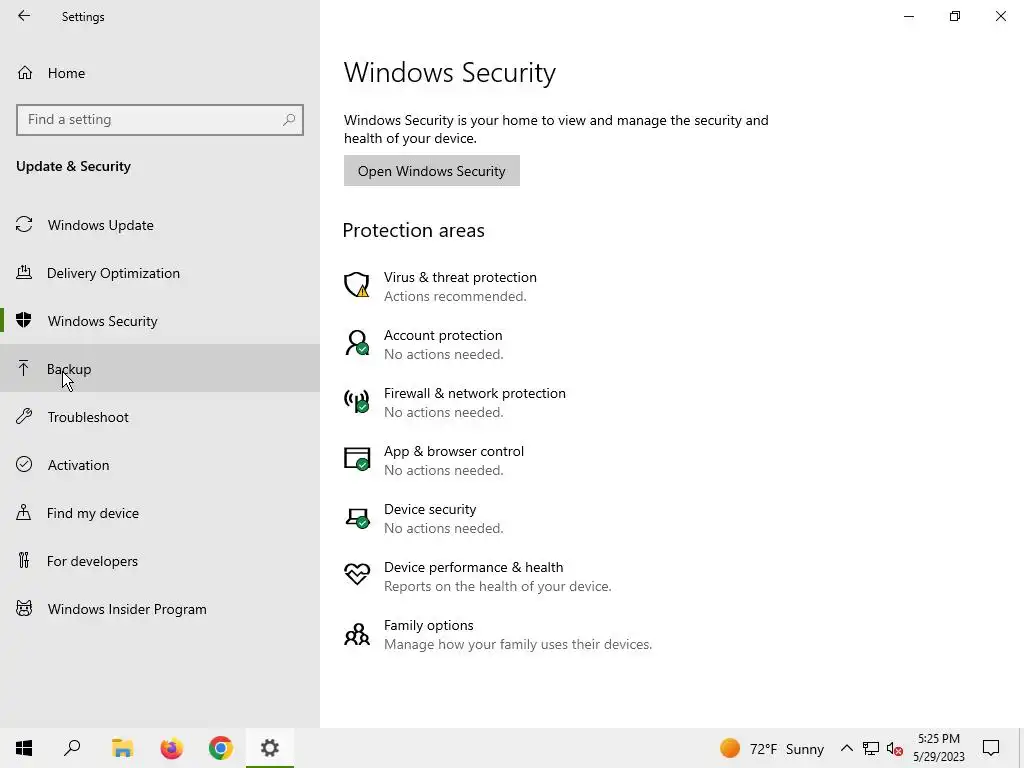Open Family options area

click(x=428, y=626)
